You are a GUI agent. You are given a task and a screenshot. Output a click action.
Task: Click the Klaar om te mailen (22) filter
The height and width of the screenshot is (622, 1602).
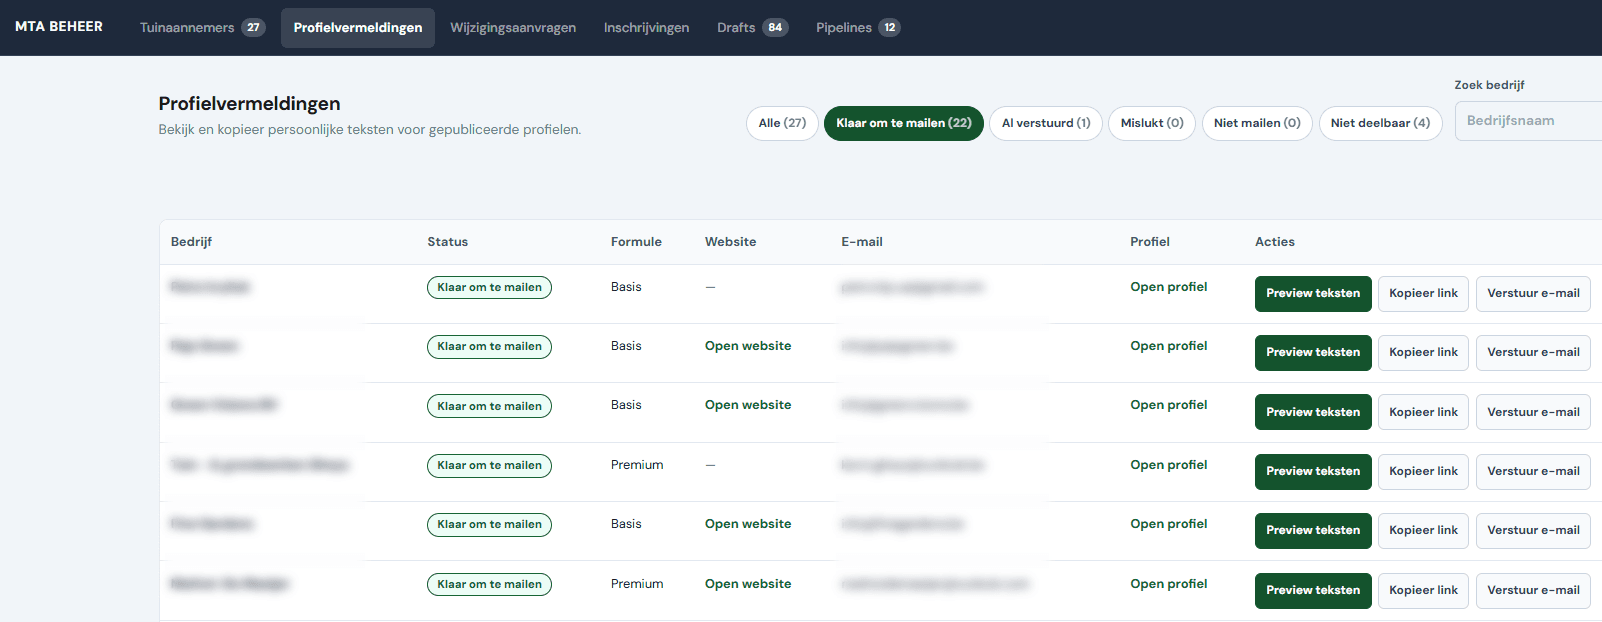[904, 123]
